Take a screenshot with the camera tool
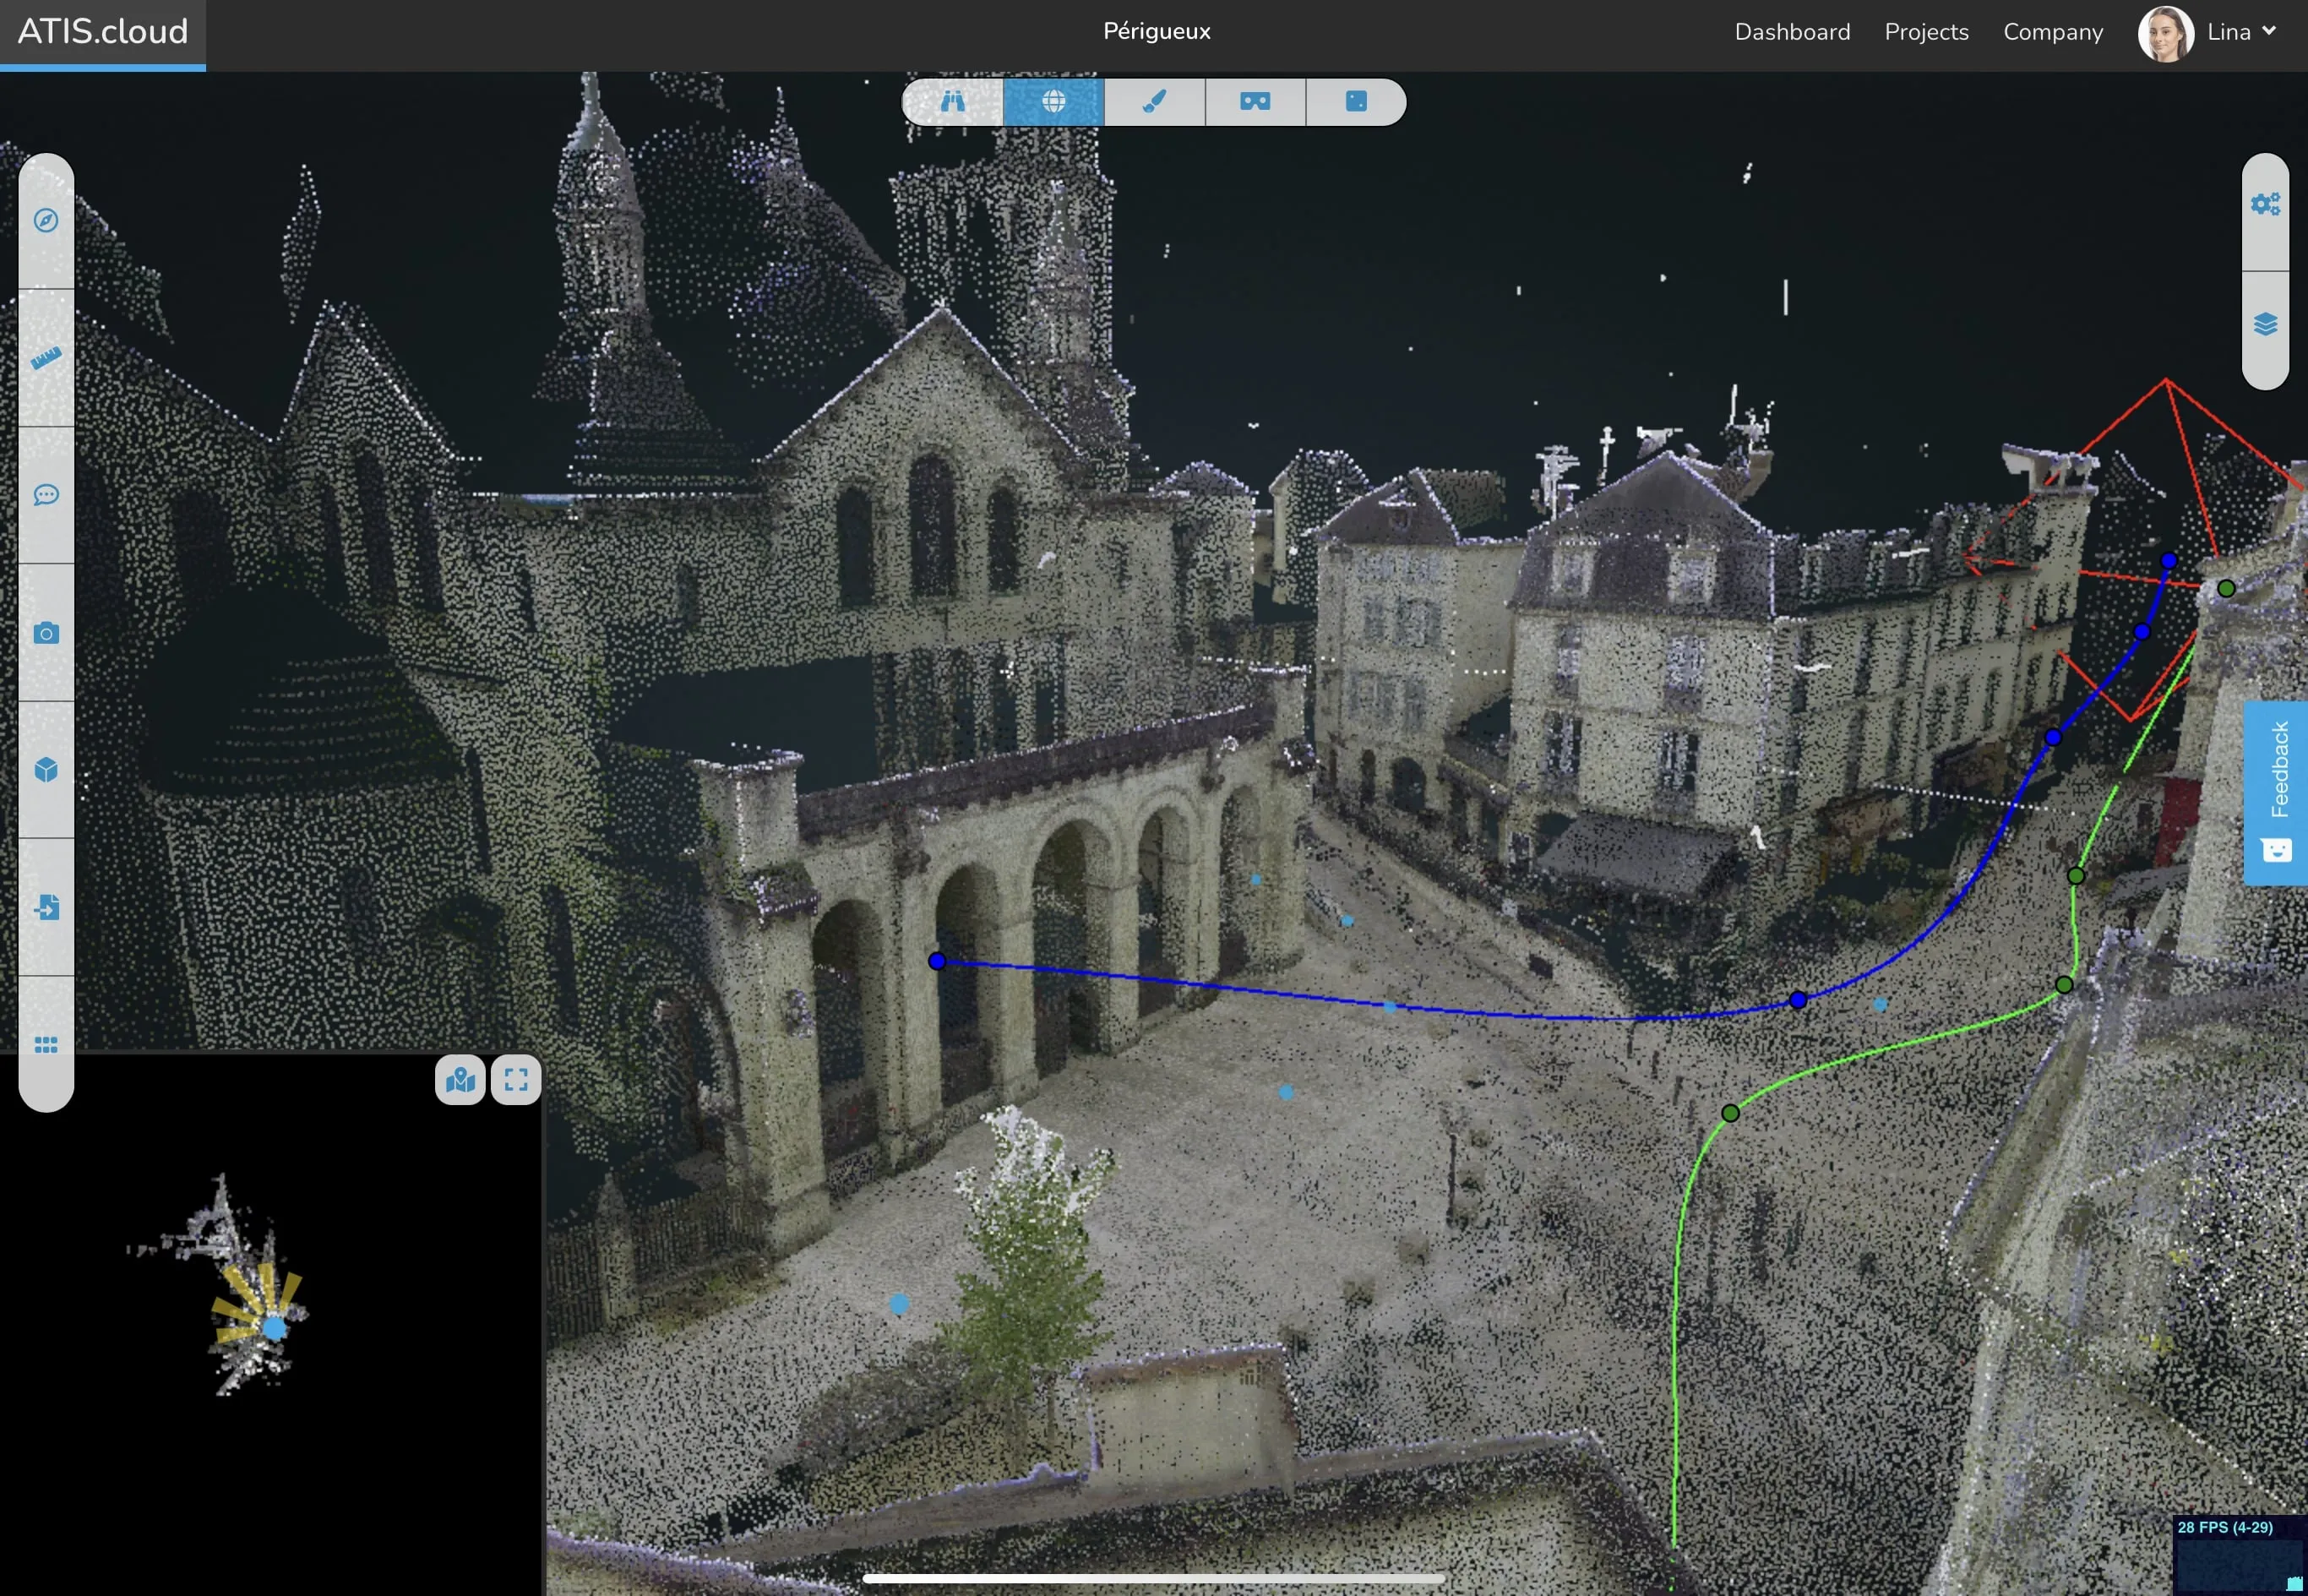The height and width of the screenshot is (1596, 2308). [x=45, y=632]
